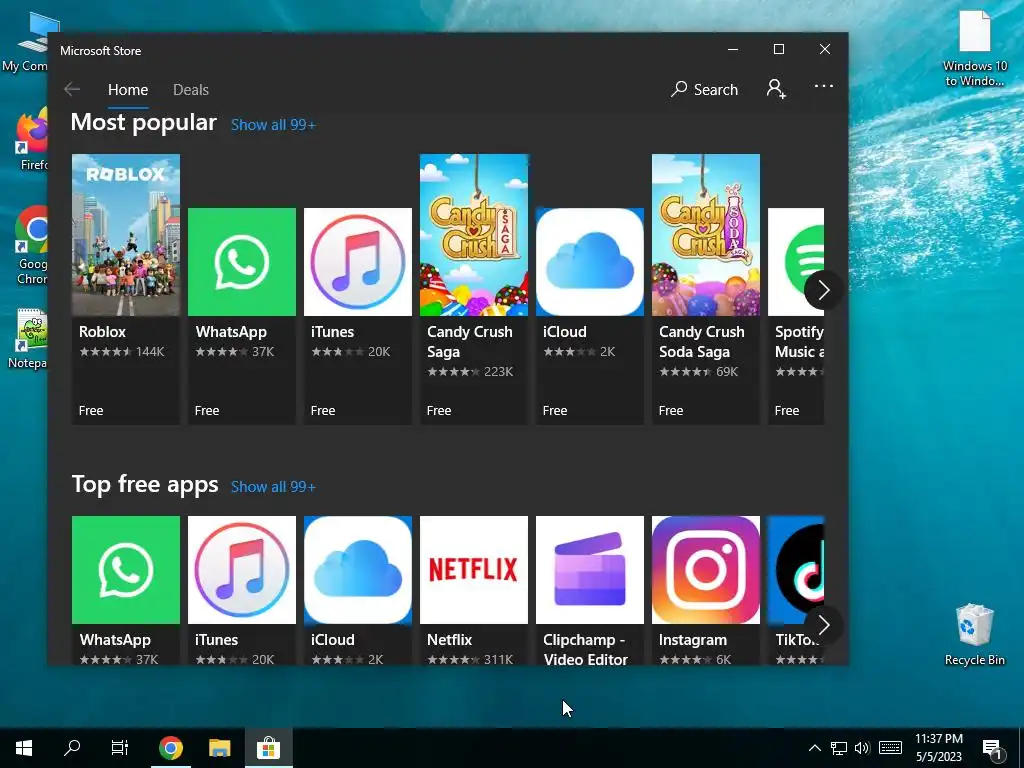This screenshot has width=1024, height=768.
Task: Open the Roblox app tile
Action: [125, 289]
